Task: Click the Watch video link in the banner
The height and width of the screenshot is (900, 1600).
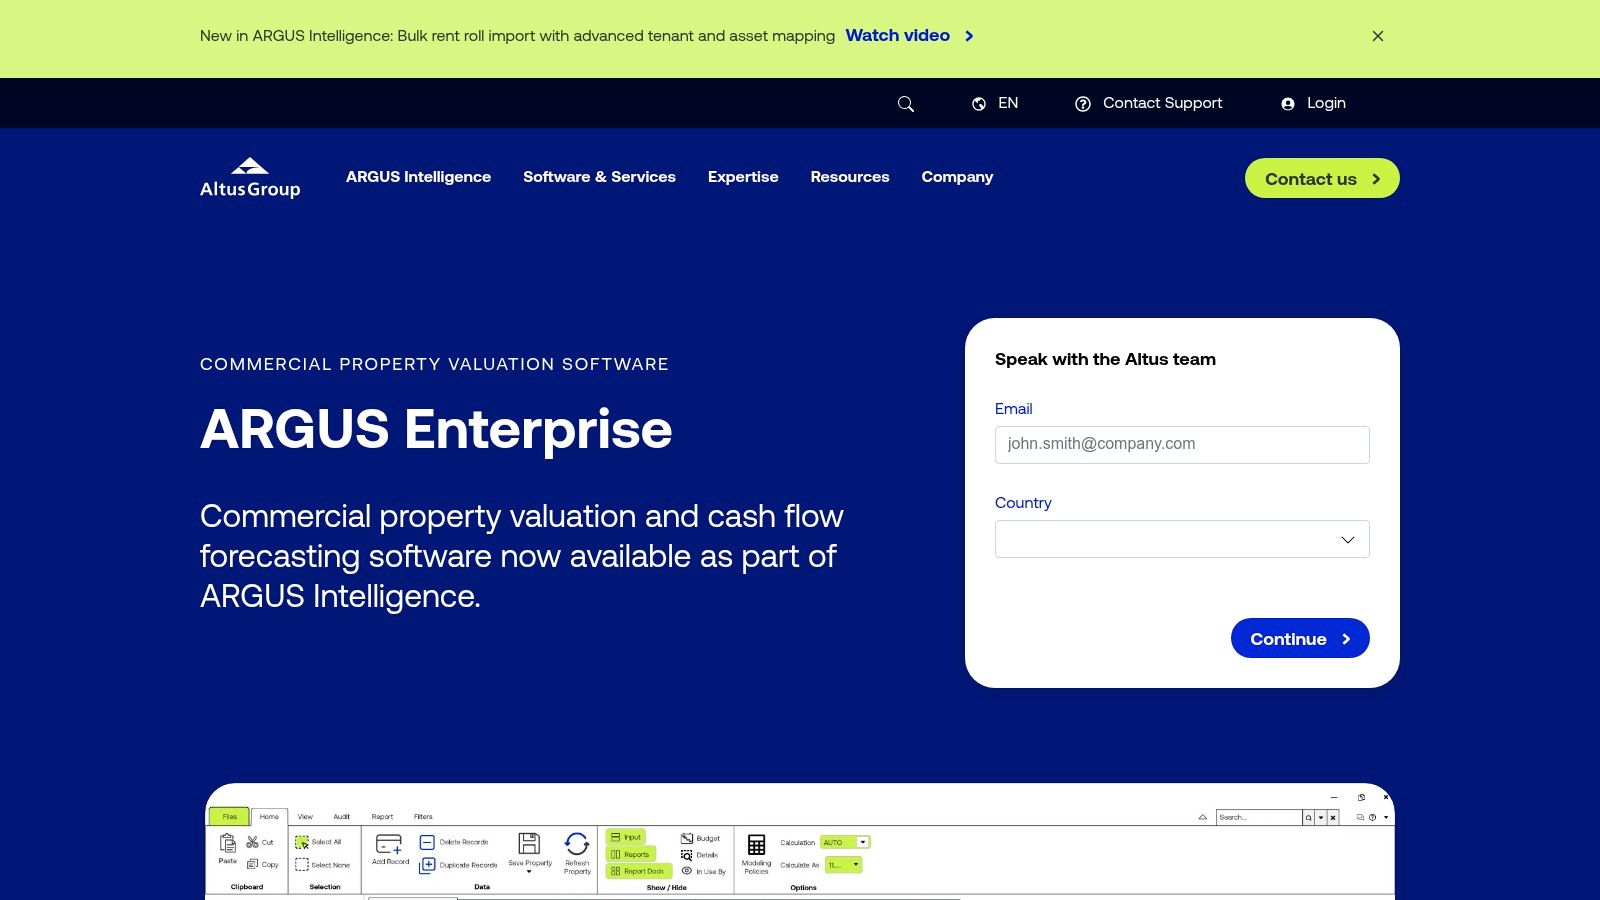Action: pyautogui.click(x=897, y=36)
